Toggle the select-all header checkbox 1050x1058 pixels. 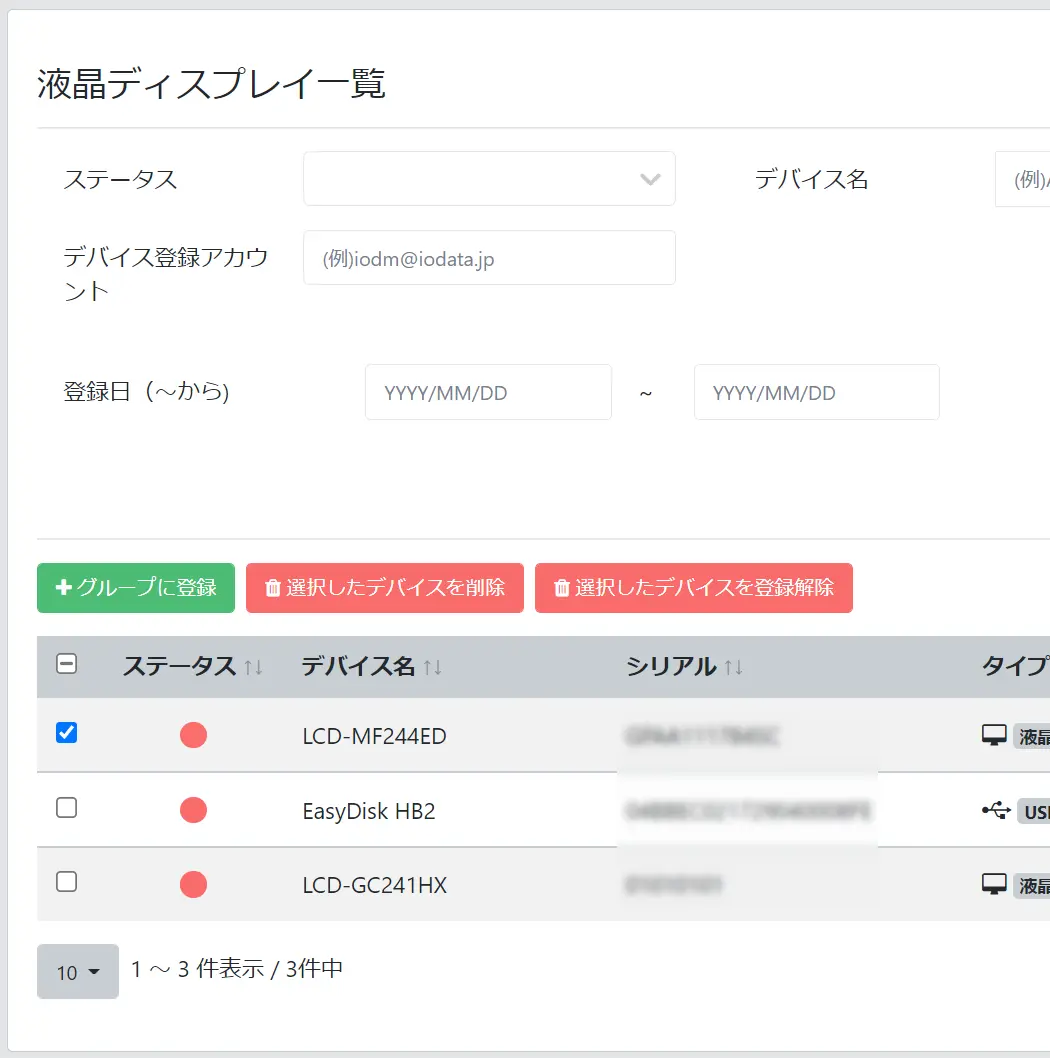pyautogui.click(x=67, y=664)
